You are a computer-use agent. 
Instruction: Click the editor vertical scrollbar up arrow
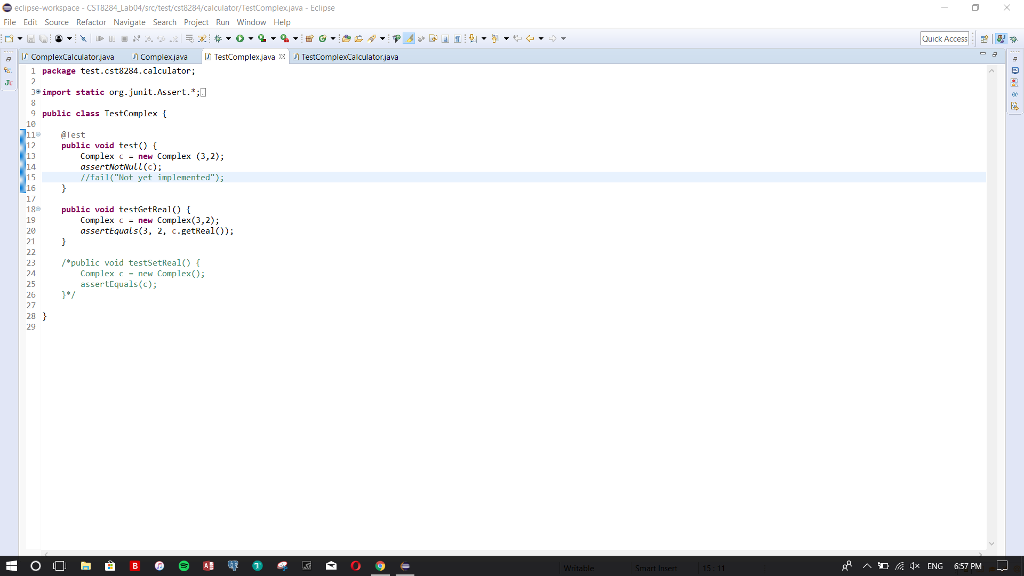(991, 71)
